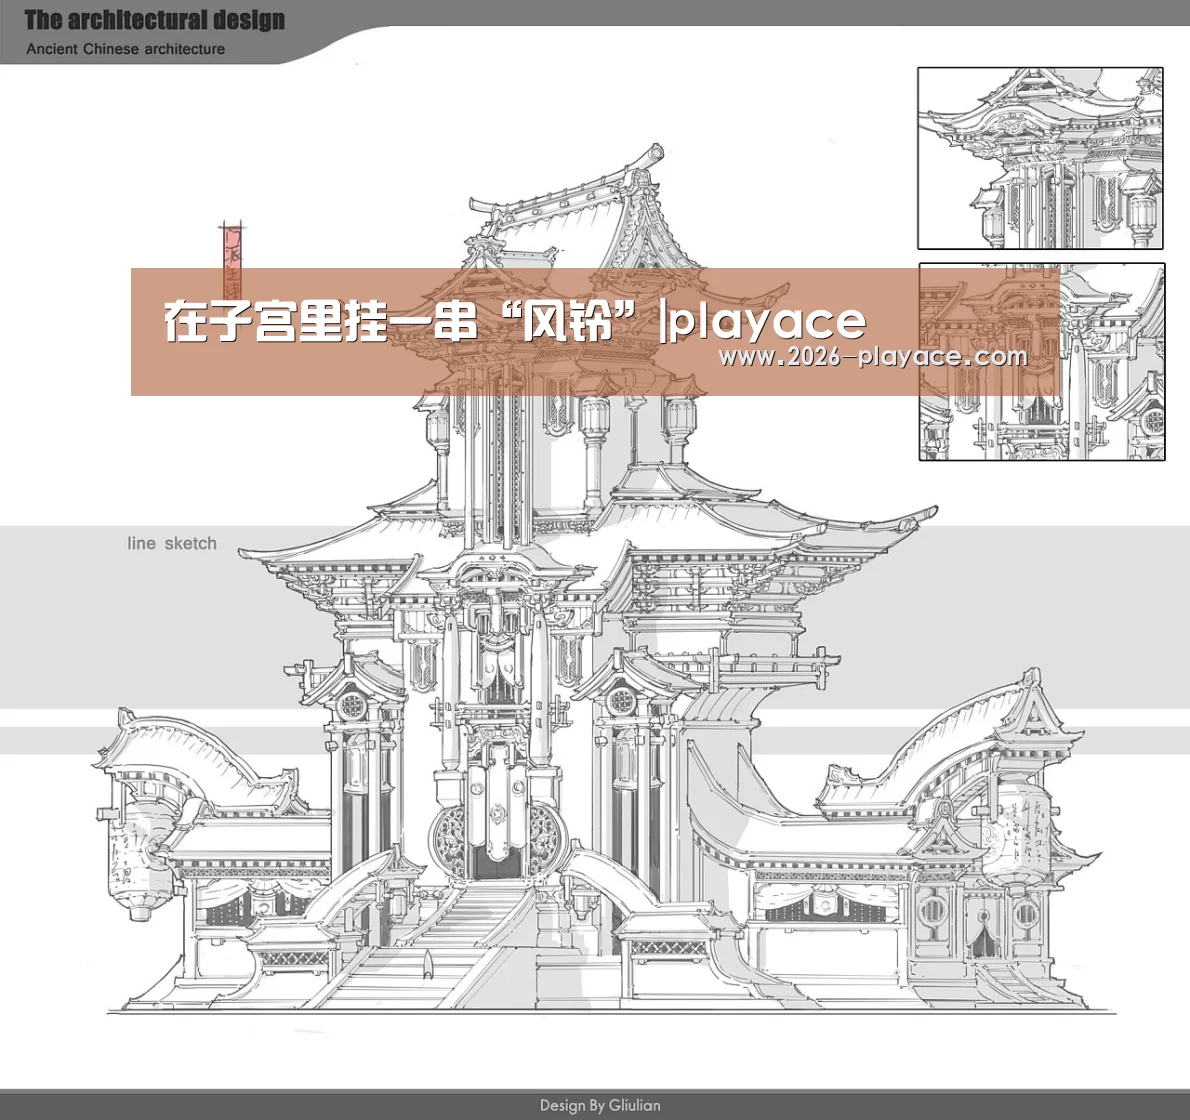
Task: Click the lower facade detail thumbnail
Action: [x=1041, y=362]
